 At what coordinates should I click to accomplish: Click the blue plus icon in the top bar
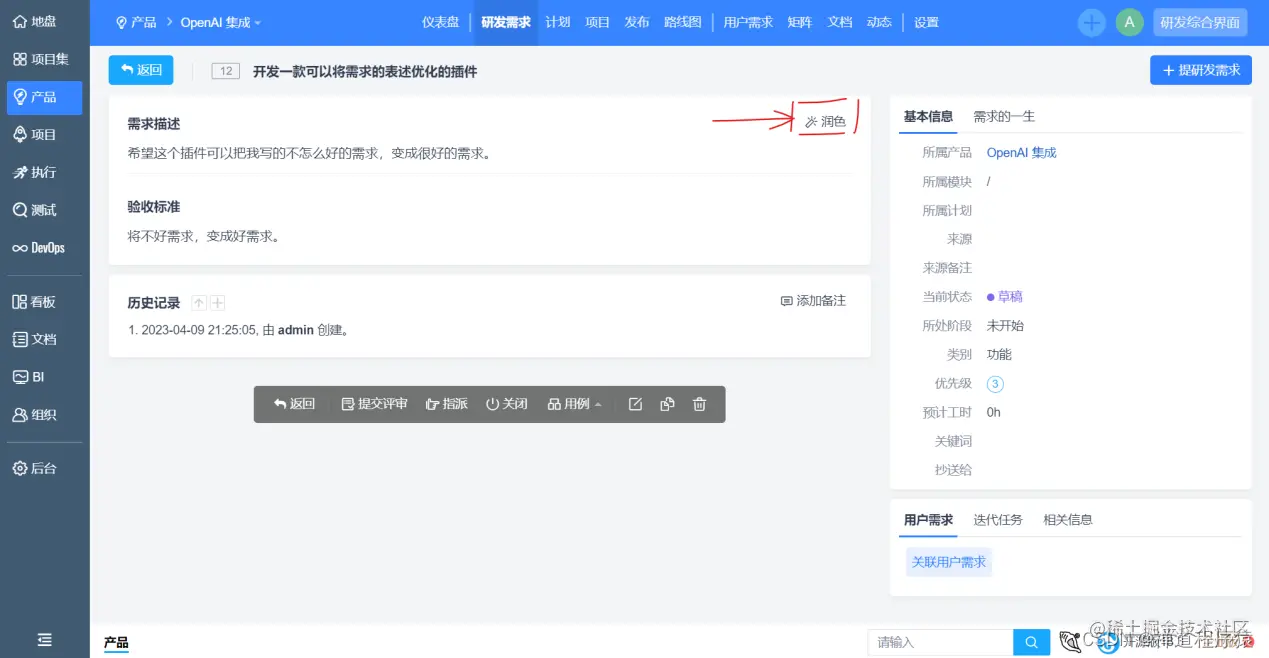click(x=1091, y=21)
